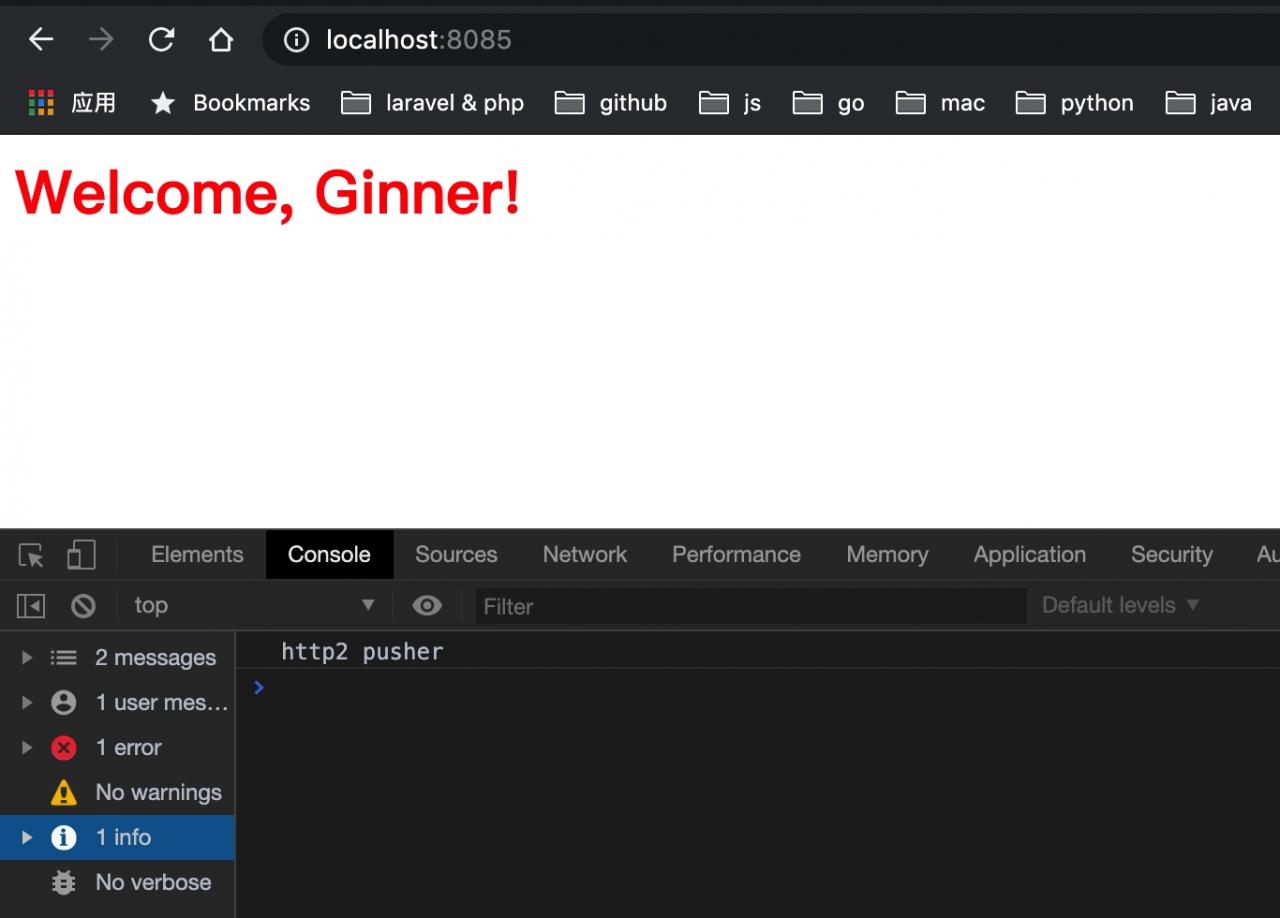Go back to the previous page
Image resolution: width=1280 pixels, height=918 pixels.
pos(41,40)
